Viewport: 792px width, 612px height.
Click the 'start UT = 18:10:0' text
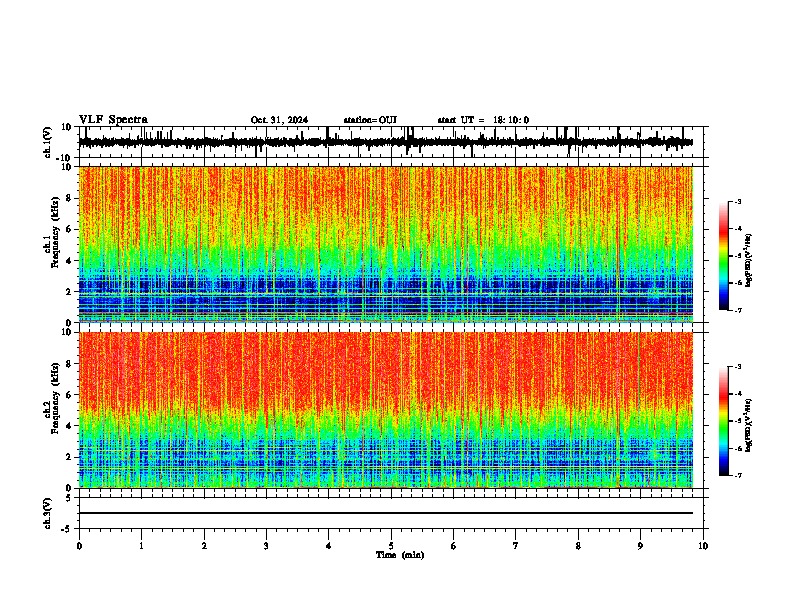483,120
